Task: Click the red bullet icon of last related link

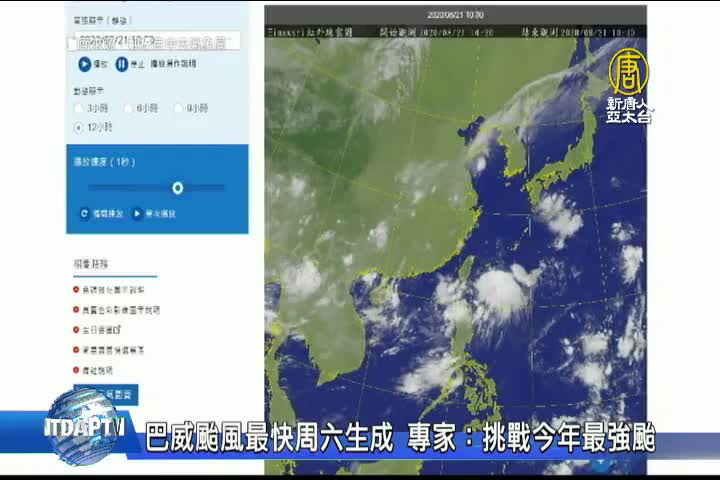Action: pyautogui.click(x=76, y=369)
